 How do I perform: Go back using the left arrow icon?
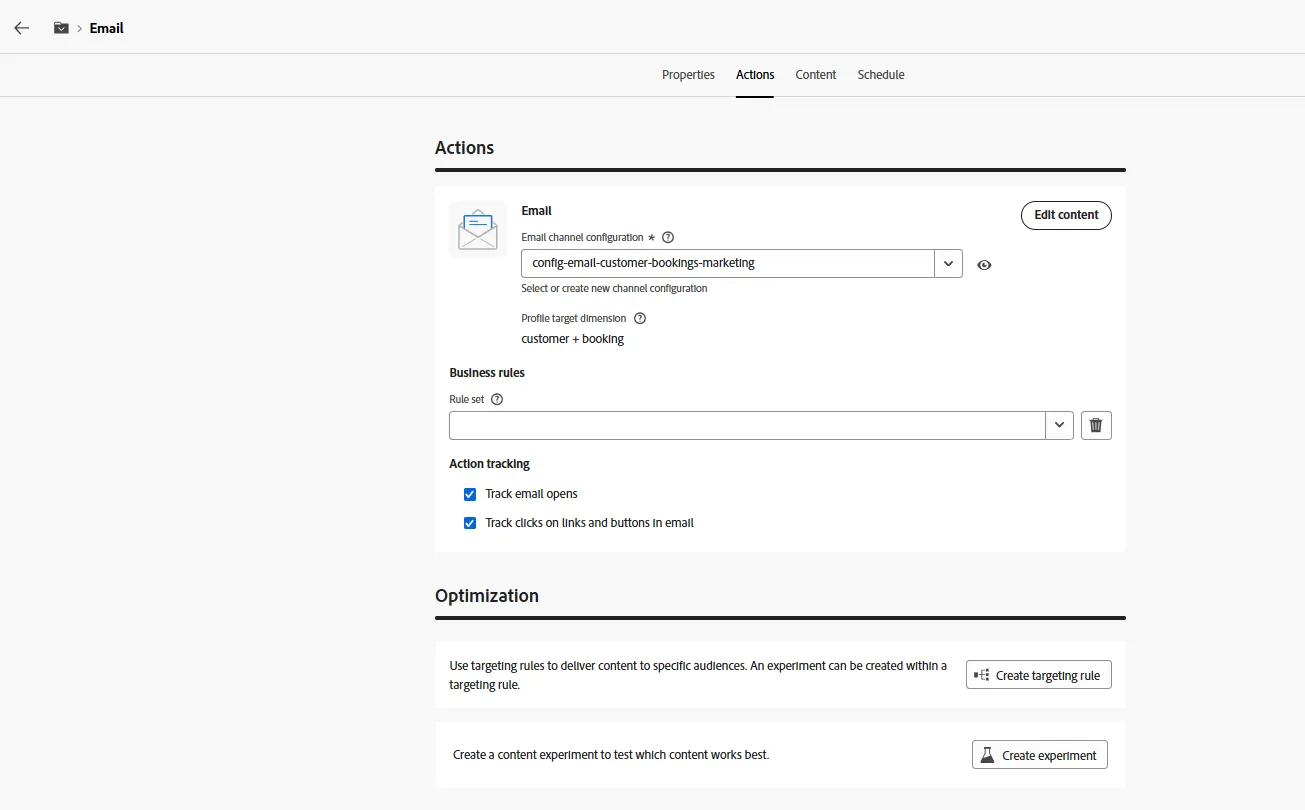pos(22,28)
